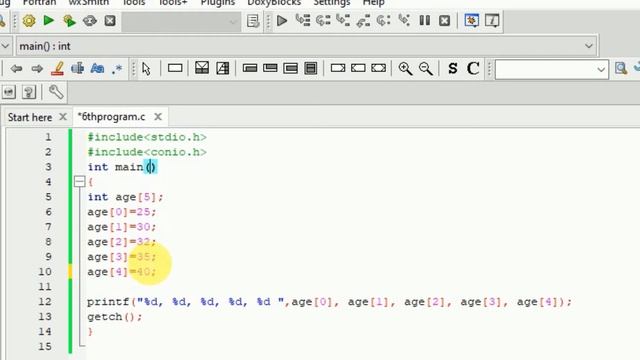Viewport: 640px width, 360px height.
Task: Click the black filled block icon
Action: coord(311,68)
